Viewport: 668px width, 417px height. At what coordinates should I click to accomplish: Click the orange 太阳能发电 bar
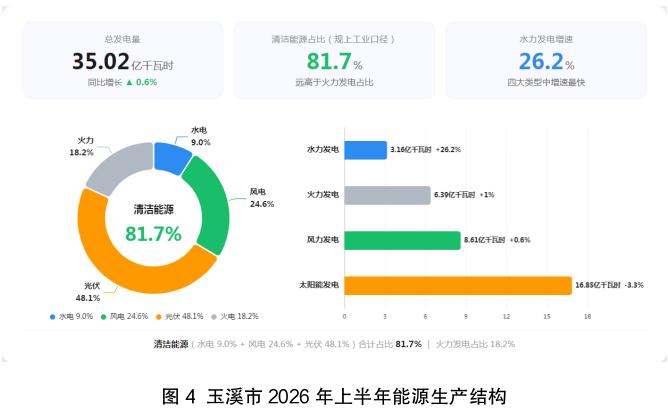[458, 285]
